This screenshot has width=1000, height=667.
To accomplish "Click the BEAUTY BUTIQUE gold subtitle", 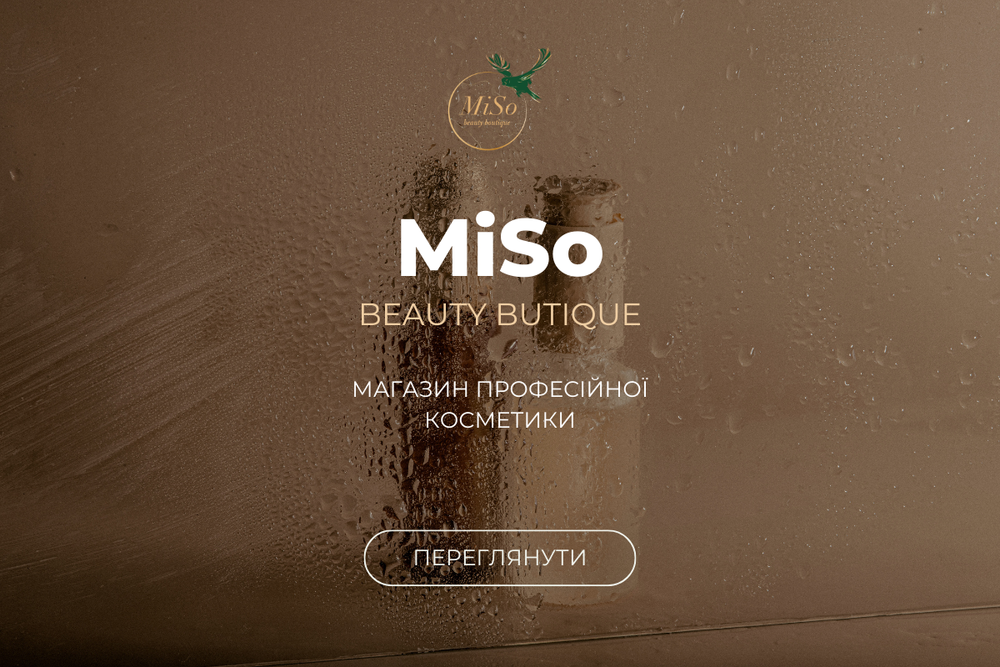I will [500, 314].
